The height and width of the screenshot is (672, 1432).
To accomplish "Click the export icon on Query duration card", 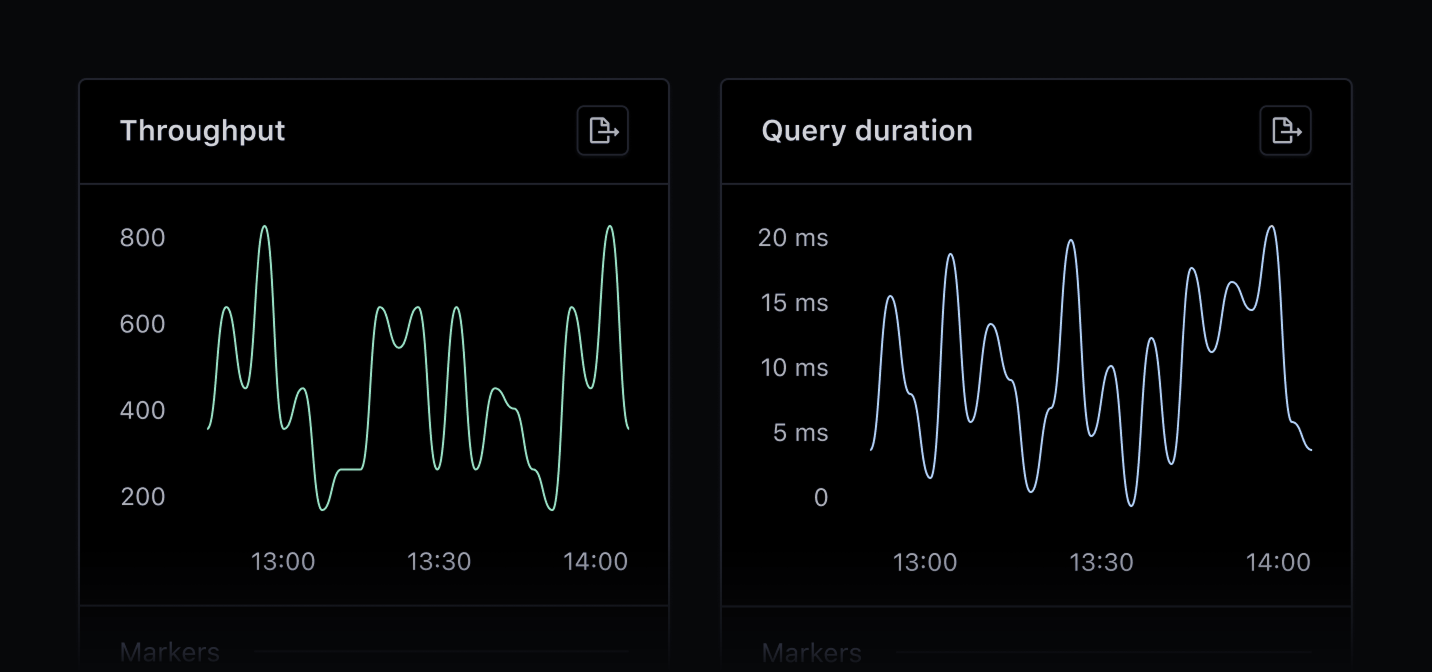I will coord(1285,131).
